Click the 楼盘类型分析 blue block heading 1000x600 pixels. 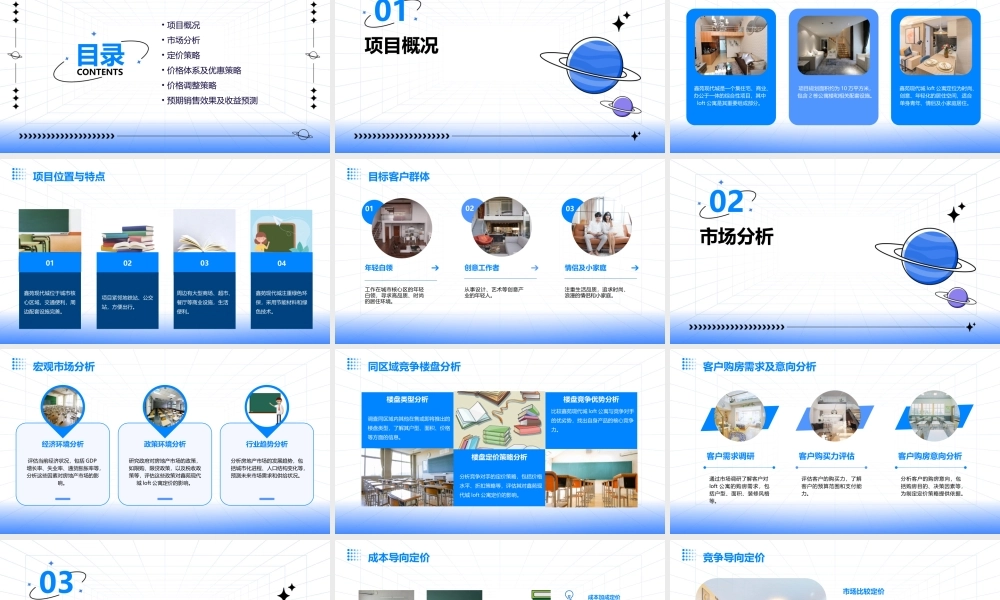click(407, 400)
